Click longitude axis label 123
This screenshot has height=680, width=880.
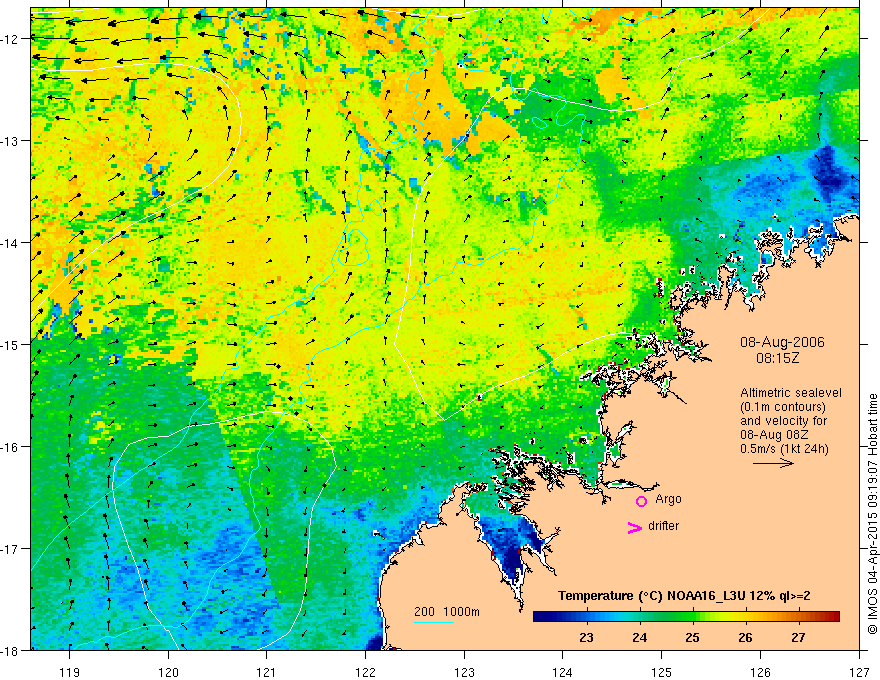[x=464, y=672]
